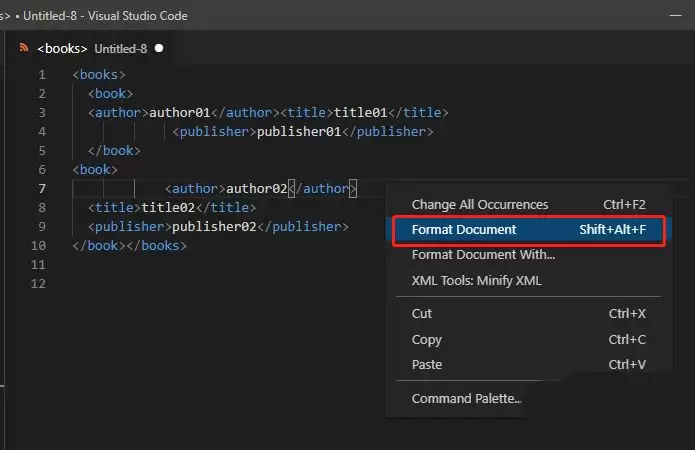Click the author01 text on line 3
Viewport: 695px width, 450px height.
pos(183,113)
